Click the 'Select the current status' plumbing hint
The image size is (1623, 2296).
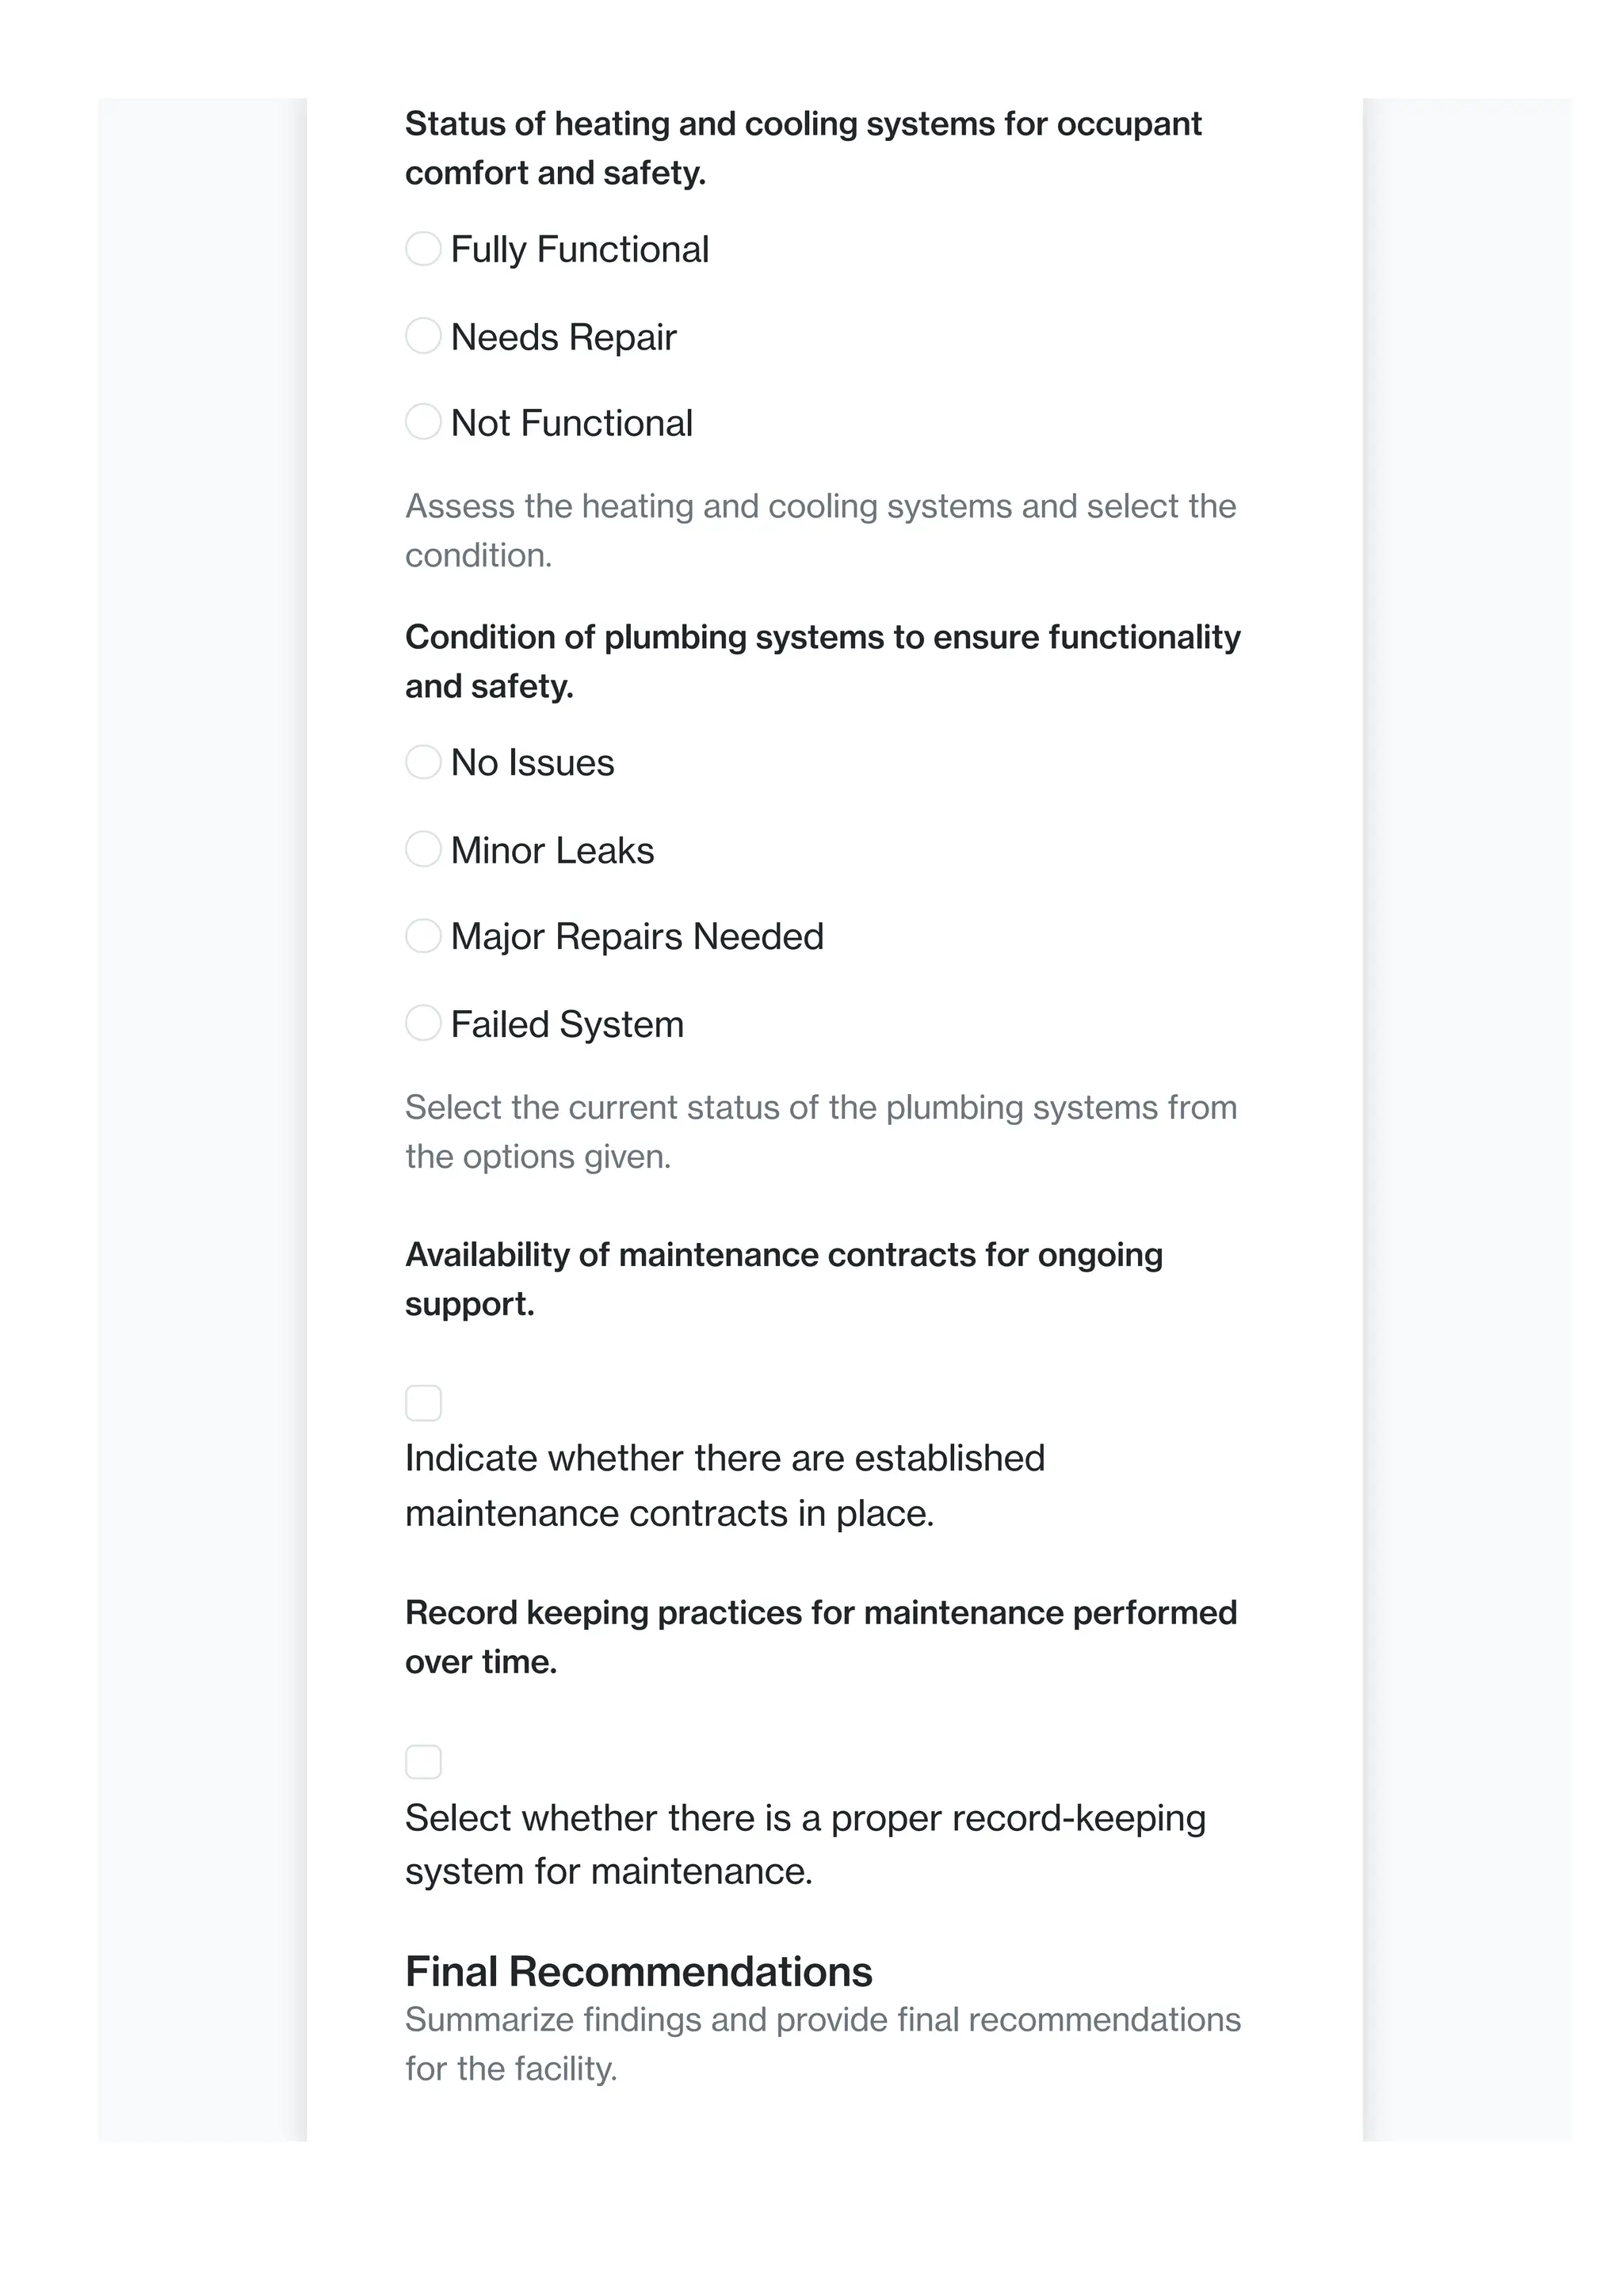point(820,1132)
